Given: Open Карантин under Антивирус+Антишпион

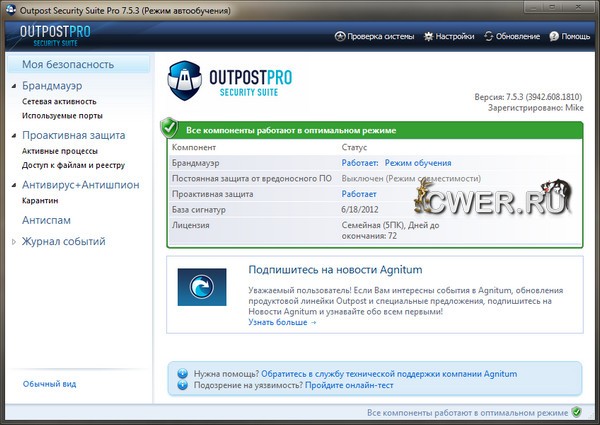Looking at the screenshot, I should pyautogui.click(x=43, y=200).
